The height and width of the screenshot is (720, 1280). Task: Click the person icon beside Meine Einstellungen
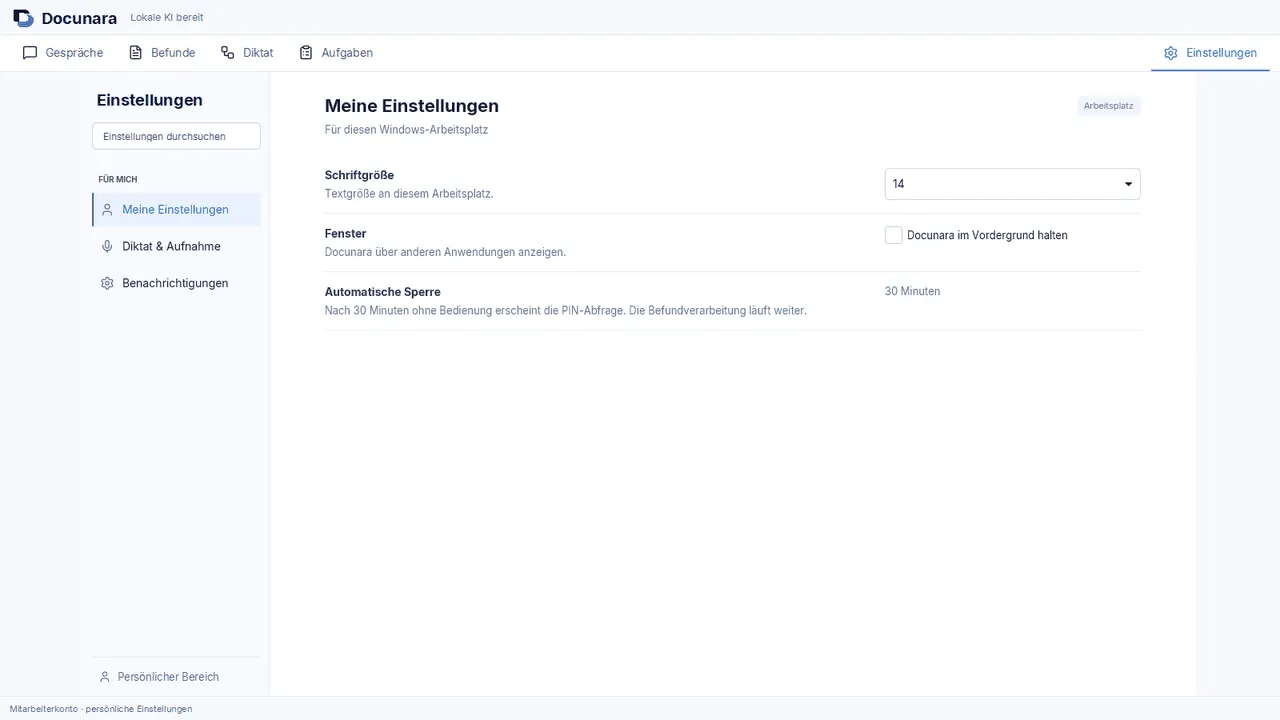click(107, 210)
